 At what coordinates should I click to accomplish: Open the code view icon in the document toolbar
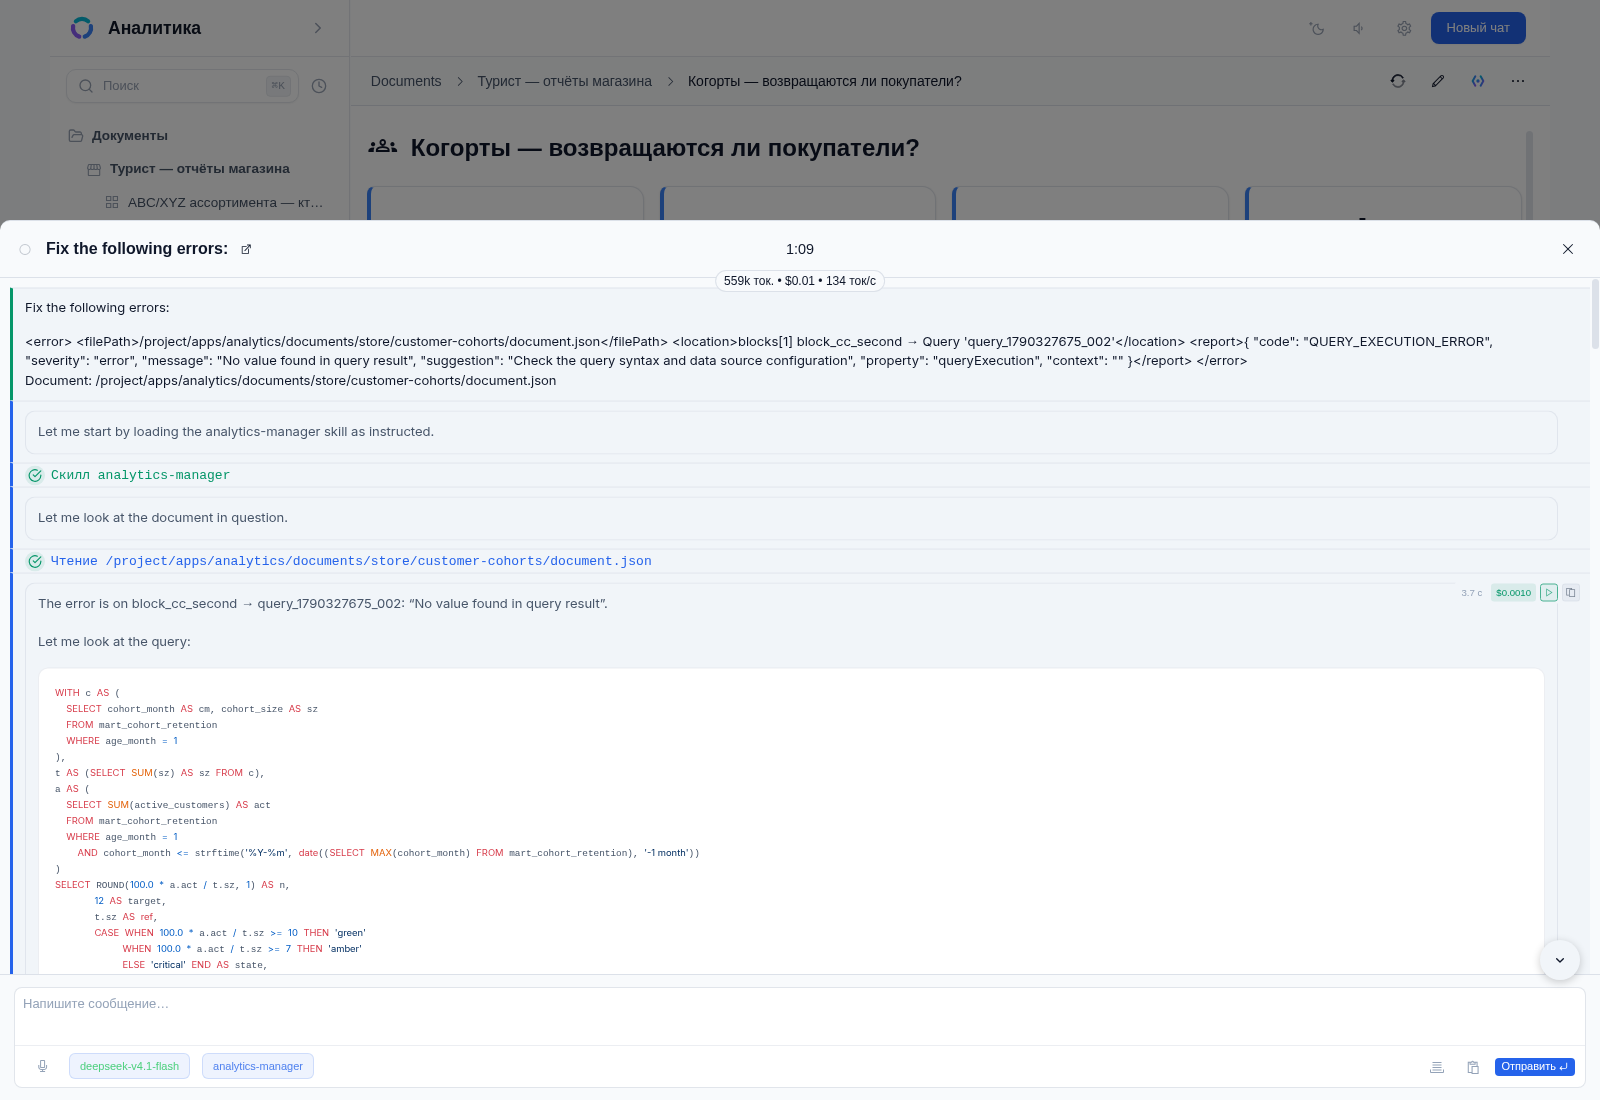1478,81
